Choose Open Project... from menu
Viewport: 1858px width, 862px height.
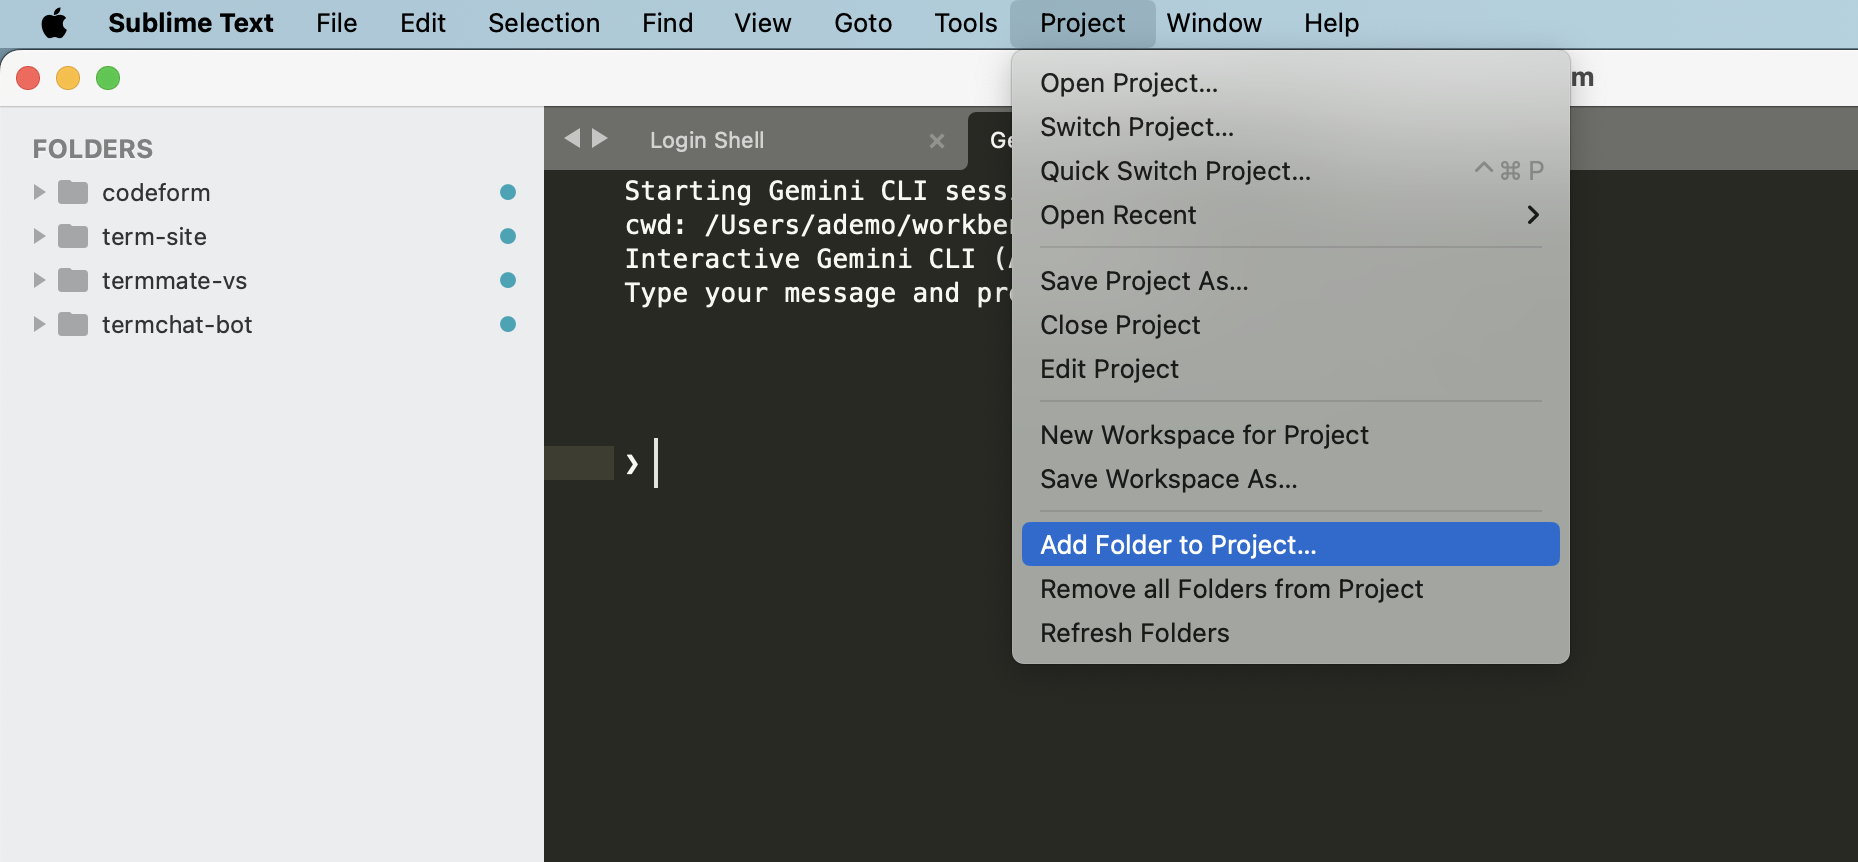click(1290, 83)
